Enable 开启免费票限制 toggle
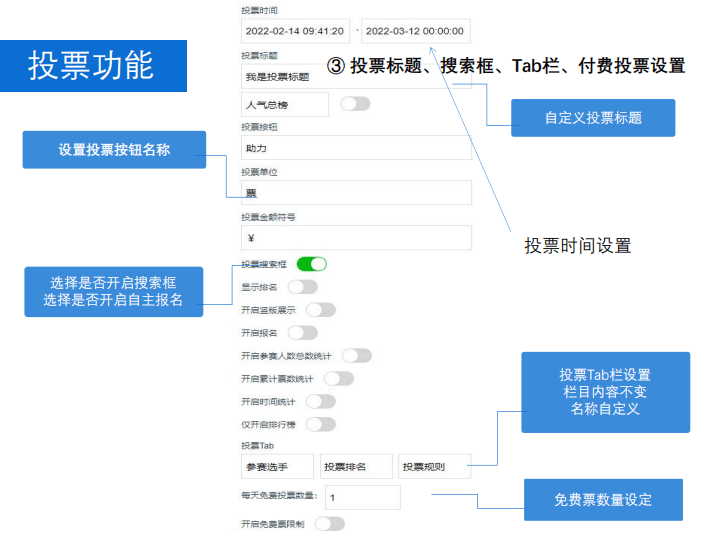 click(x=329, y=524)
